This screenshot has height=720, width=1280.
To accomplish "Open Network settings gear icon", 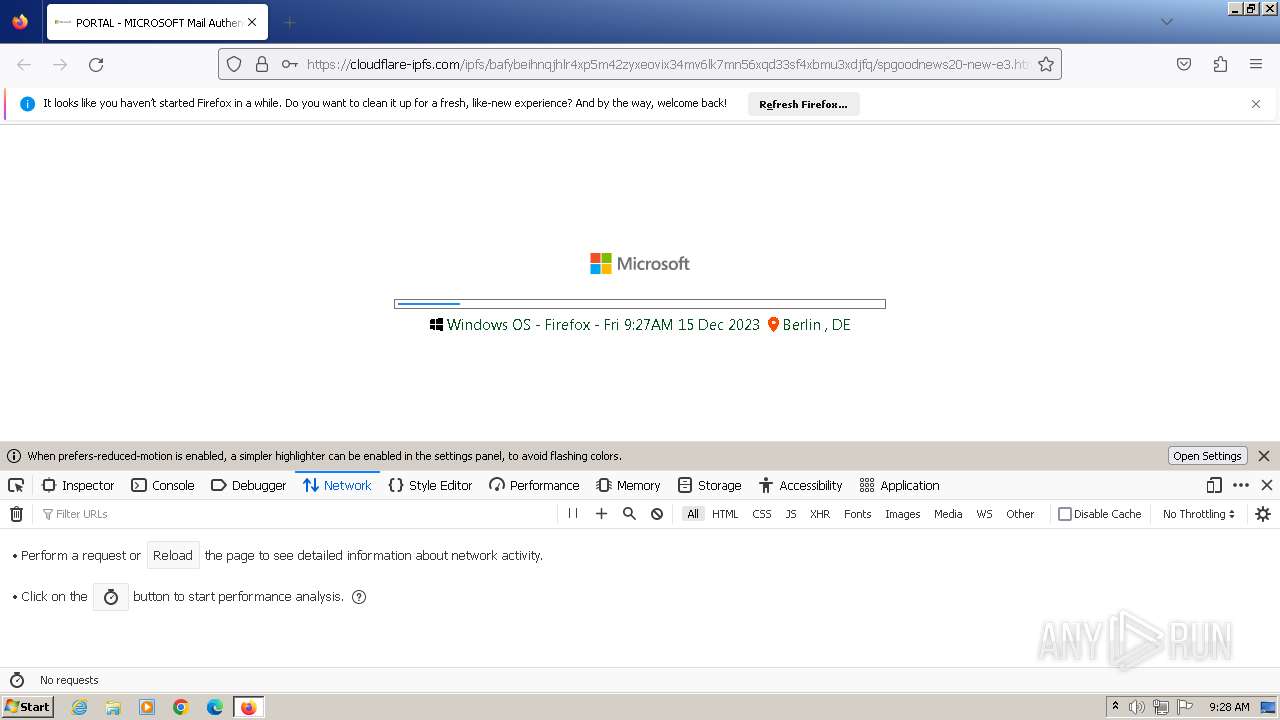I will 1263,514.
